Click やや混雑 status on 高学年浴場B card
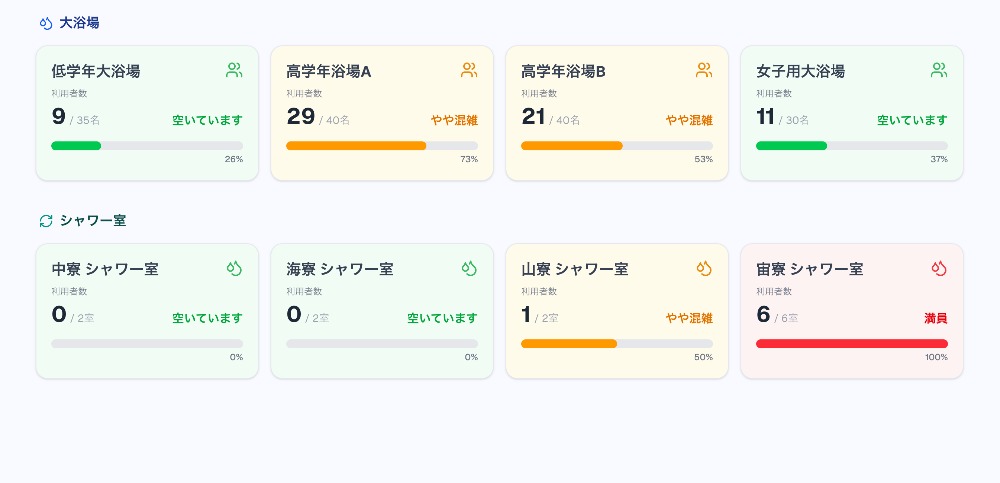Image resolution: width=1000 pixels, height=483 pixels. click(x=689, y=120)
